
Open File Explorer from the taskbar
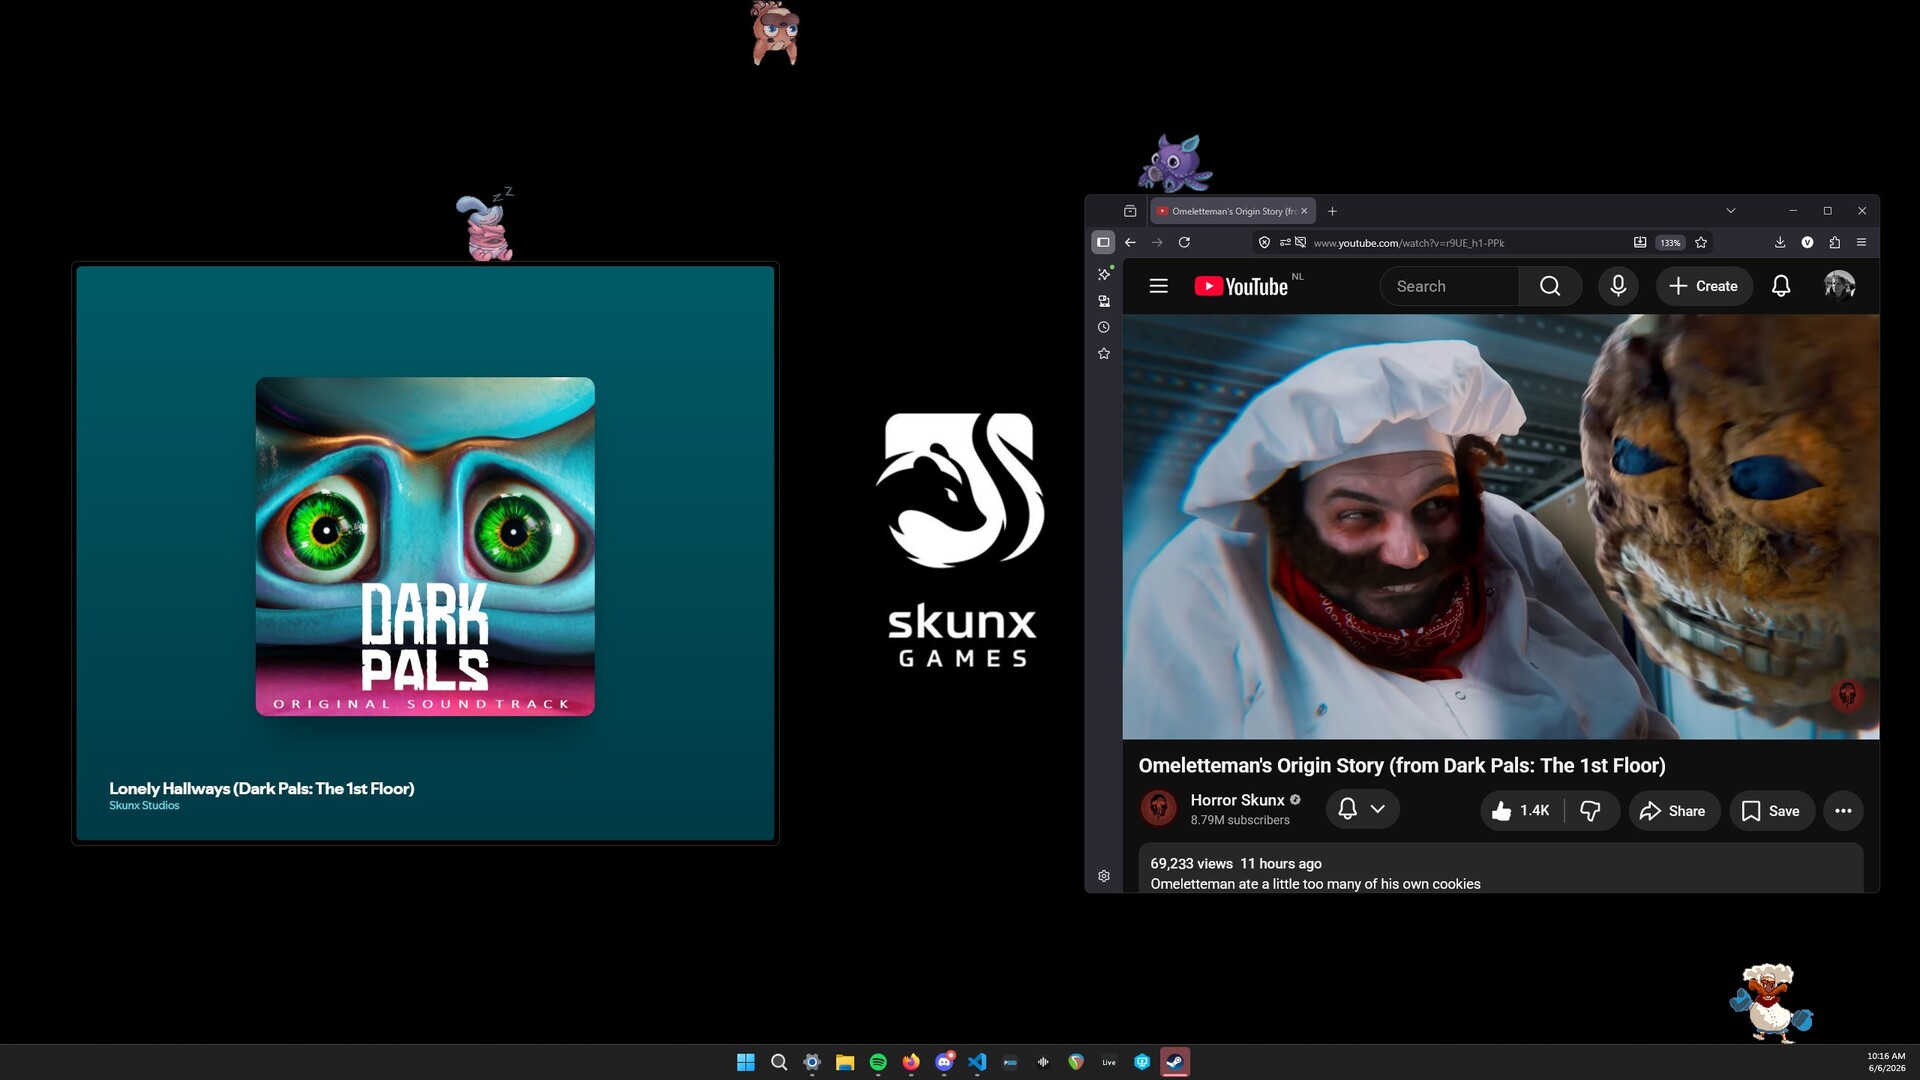click(845, 1062)
